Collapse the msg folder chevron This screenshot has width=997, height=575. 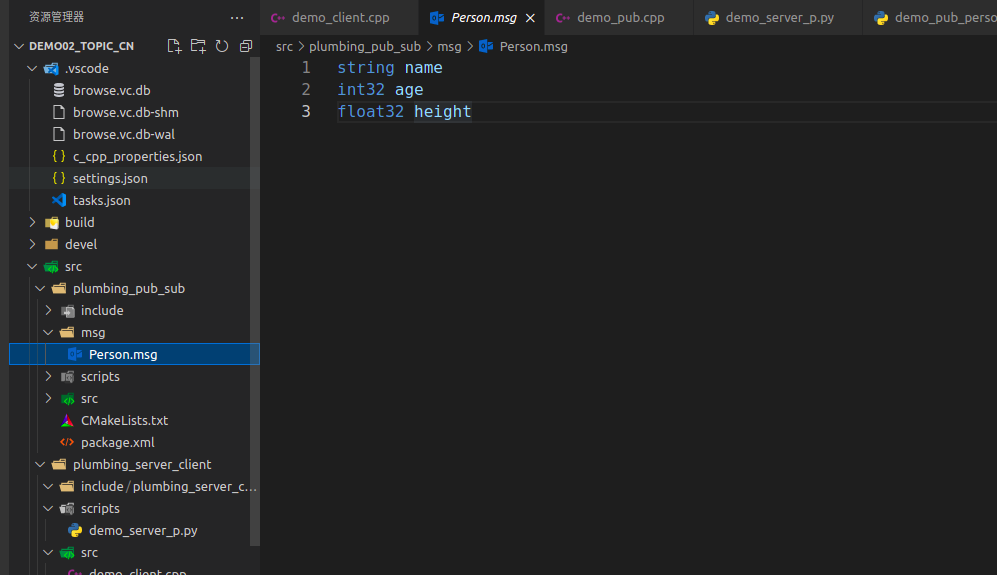click(x=48, y=332)
